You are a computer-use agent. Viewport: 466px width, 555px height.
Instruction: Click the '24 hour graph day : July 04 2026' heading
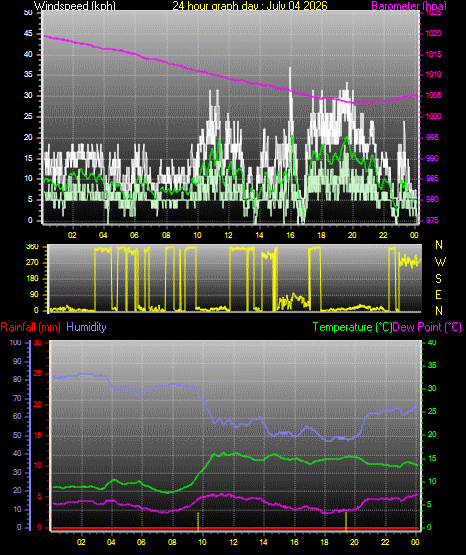[250, 6]
